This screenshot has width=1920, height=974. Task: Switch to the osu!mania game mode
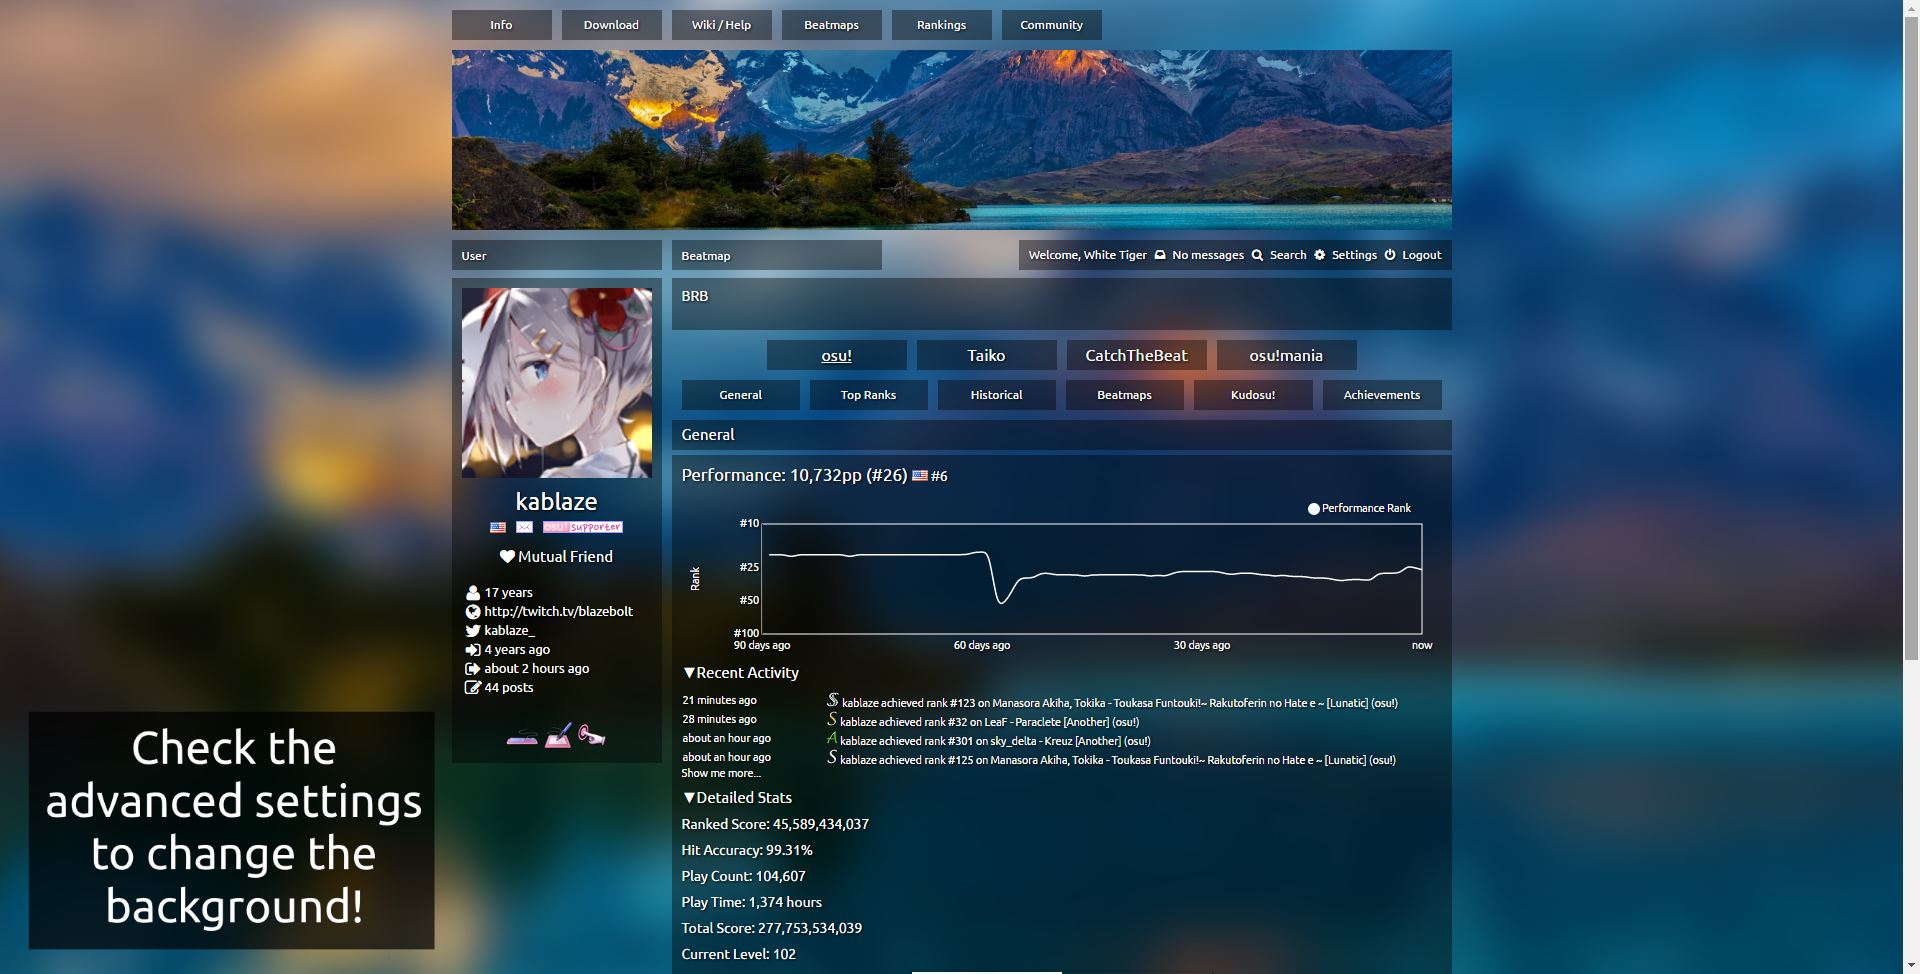(x=1286, y=355)
